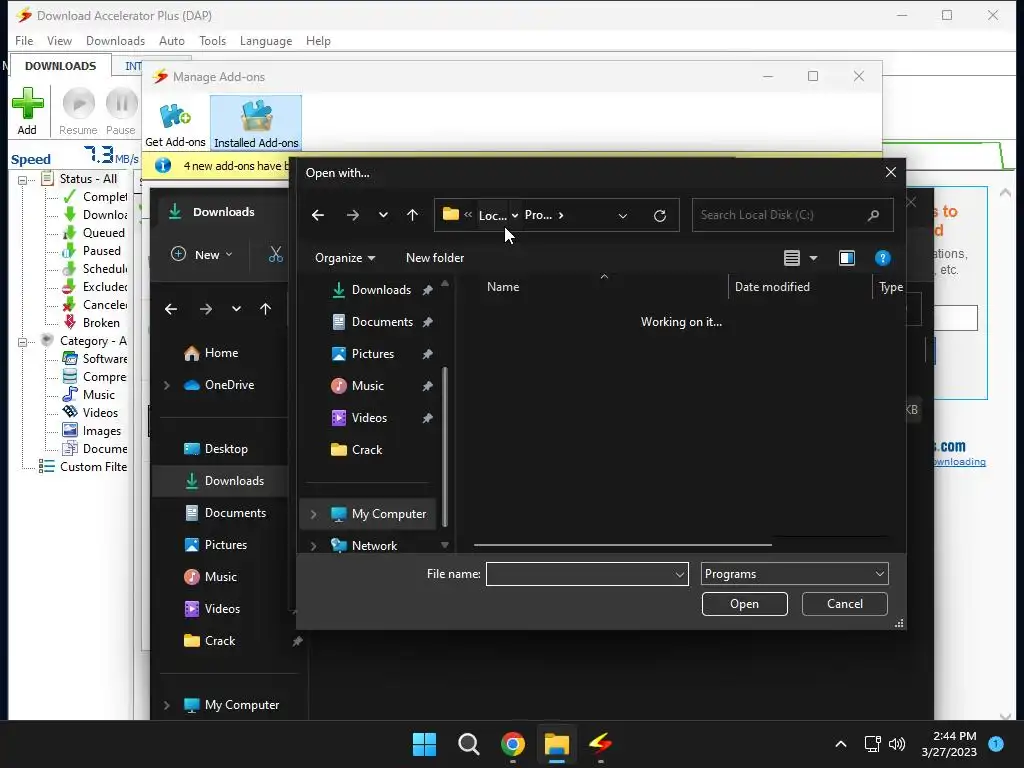The width and height of the screenshot is (1024, 768).
Task: Select Pictures in dialog sidebar
Action: (372, 354)
